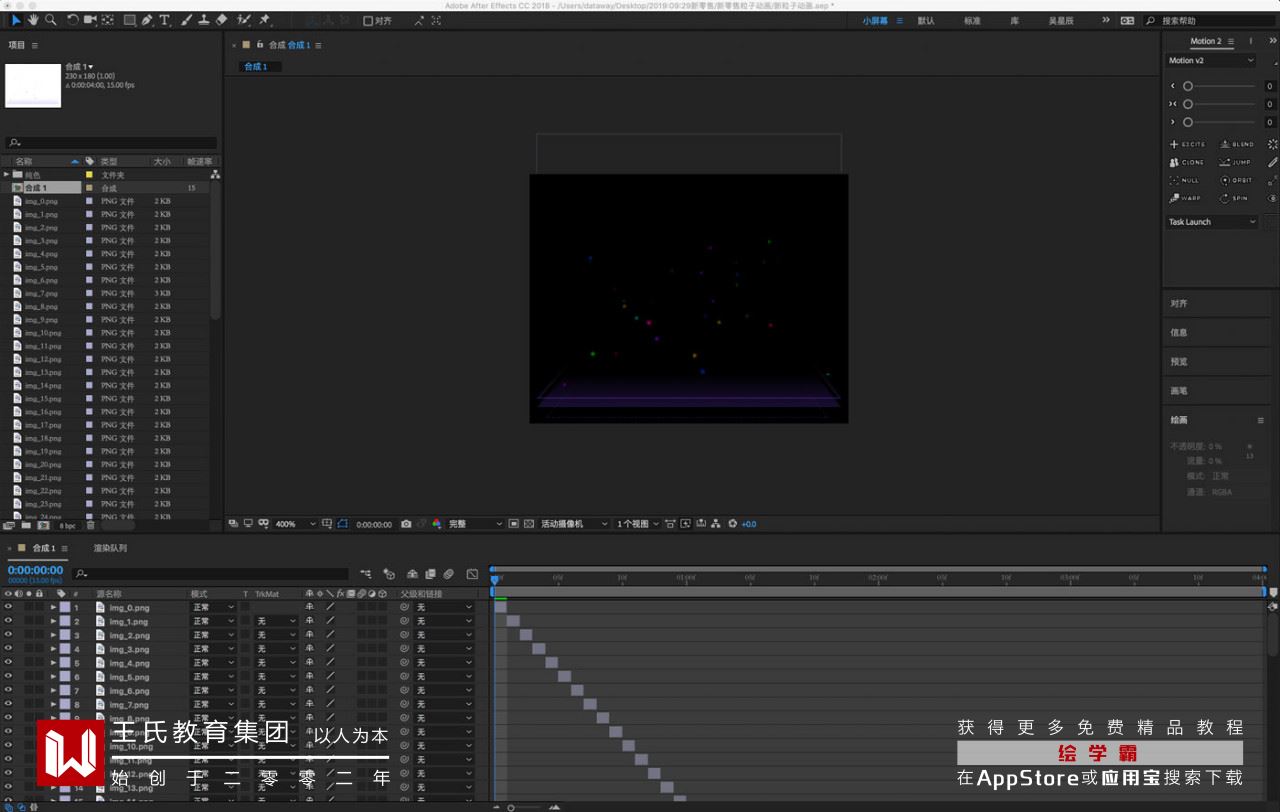The width and height of the screenshot is (1280, 812).
Task: Expand the 信息 panel
Action: [1180, 333]
